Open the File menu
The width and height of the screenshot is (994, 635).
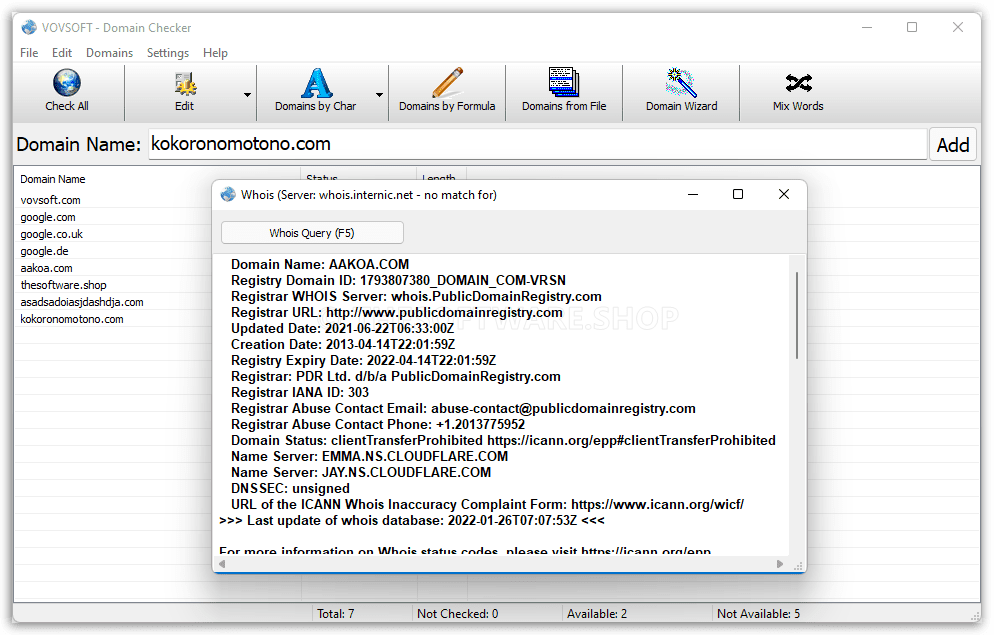(29, 53)
